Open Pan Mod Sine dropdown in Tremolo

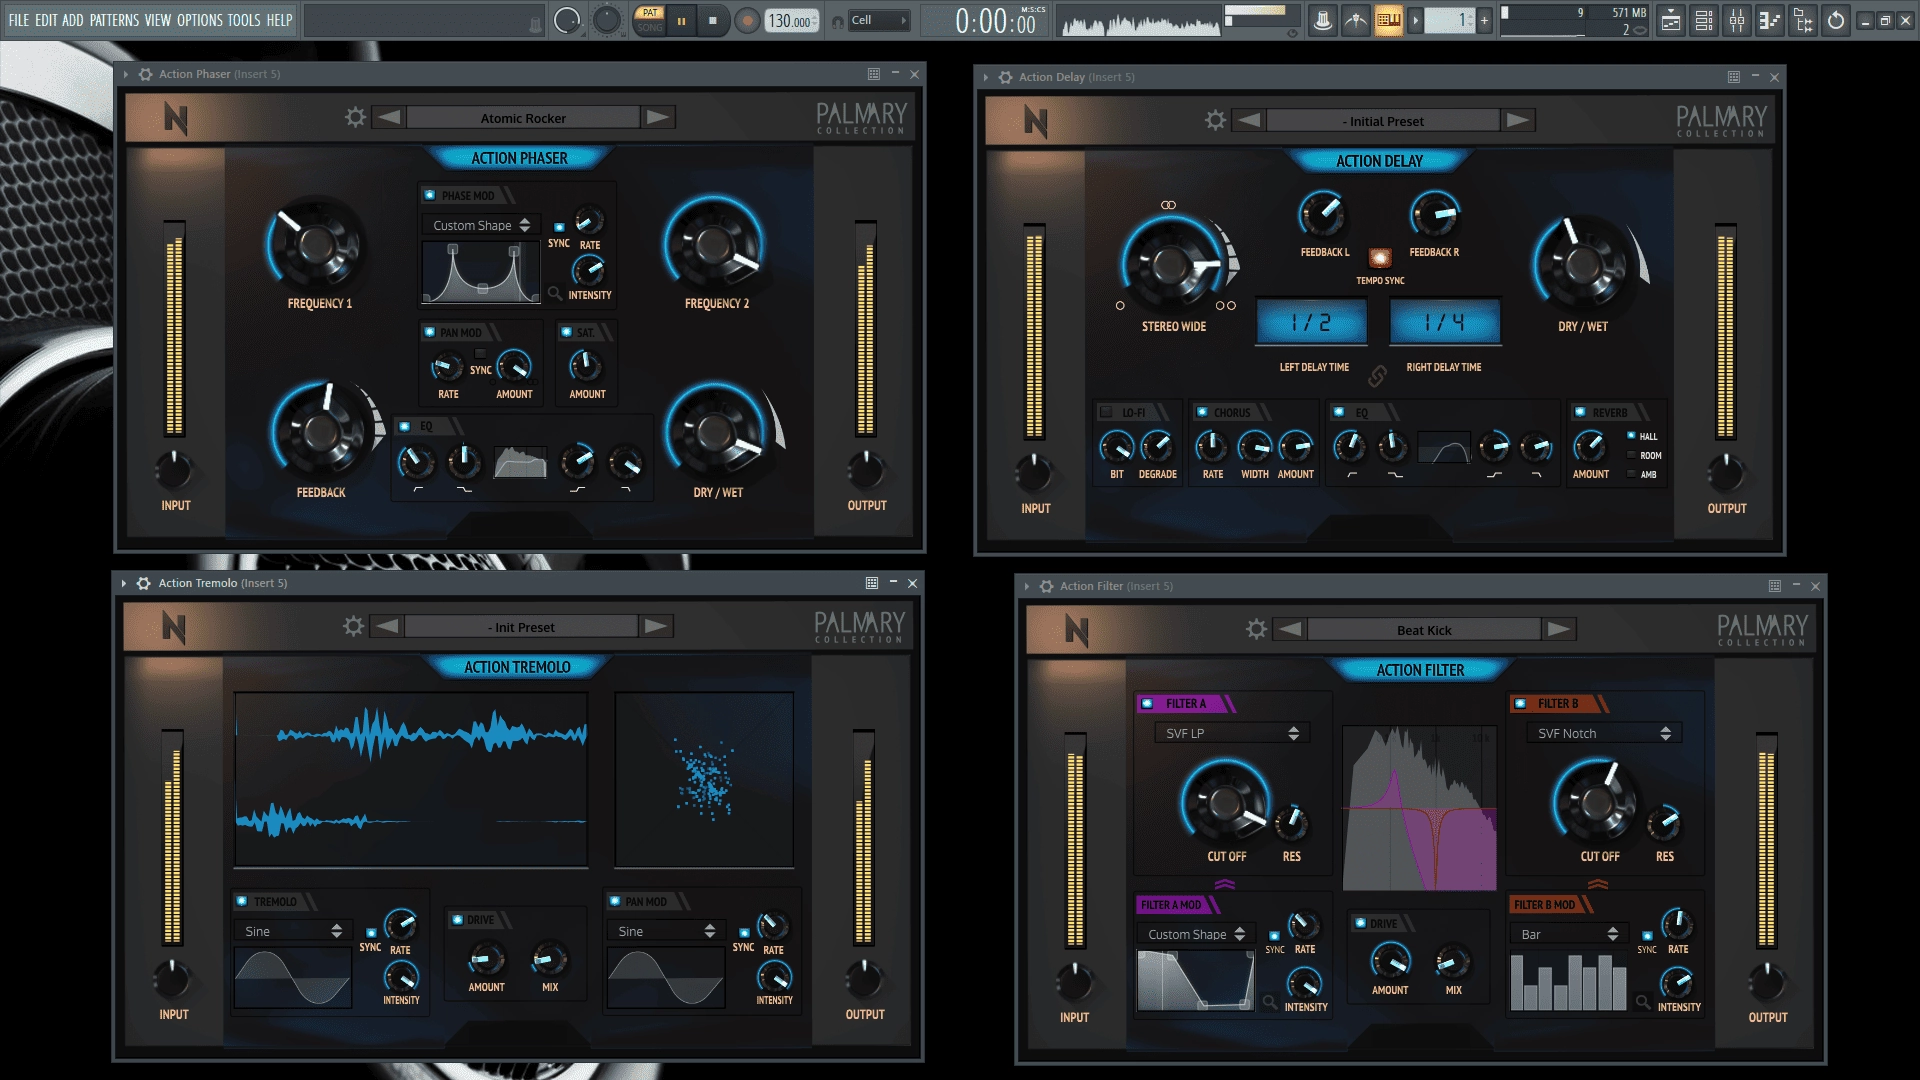(x=666, y=931)
